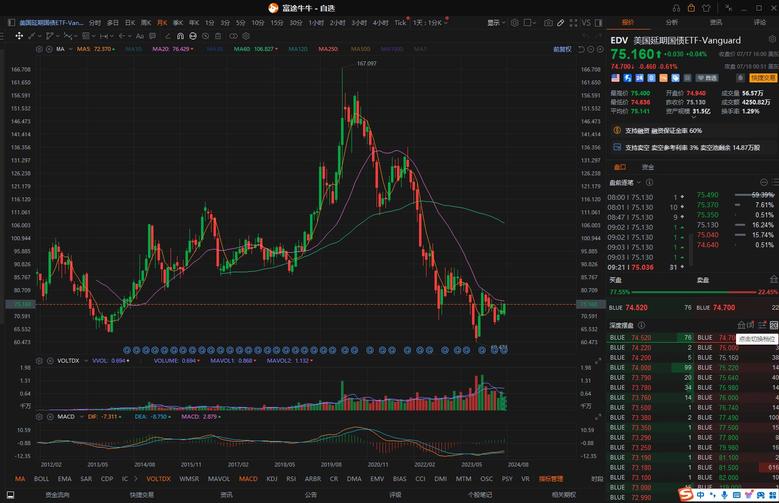The width and height of the screenshot is (779, 503).
Task: Open 相关期权 at bottom bar
Action: pyautogui.click(x=564, y=495)
